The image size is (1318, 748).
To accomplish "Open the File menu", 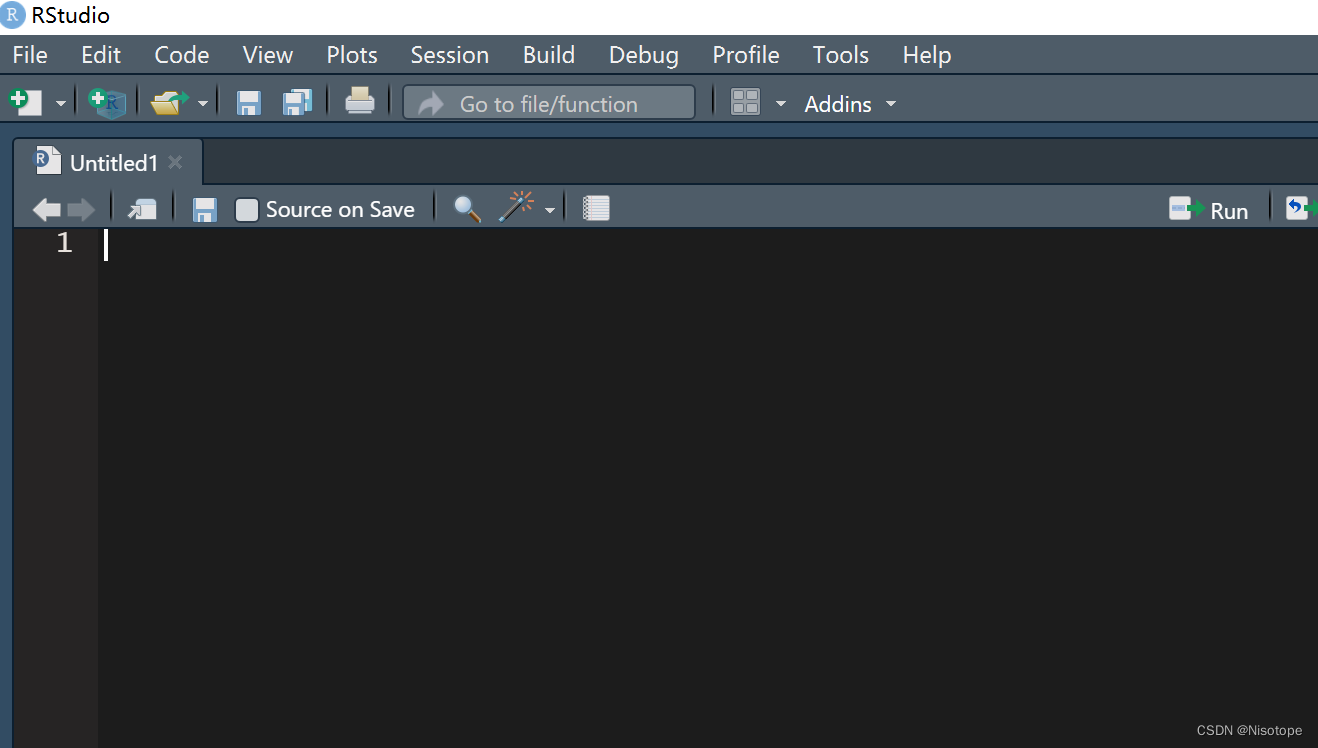I will [x=30, y=55].
